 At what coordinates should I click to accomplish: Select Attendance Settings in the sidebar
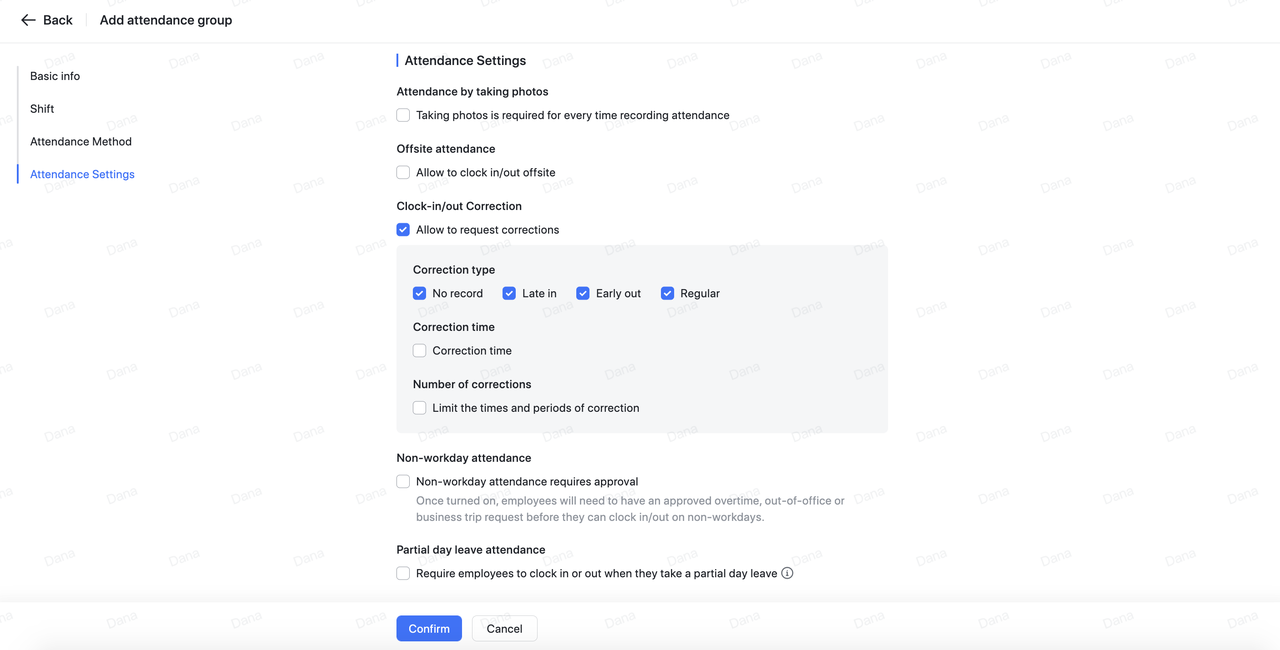click(x=82, y=174)
